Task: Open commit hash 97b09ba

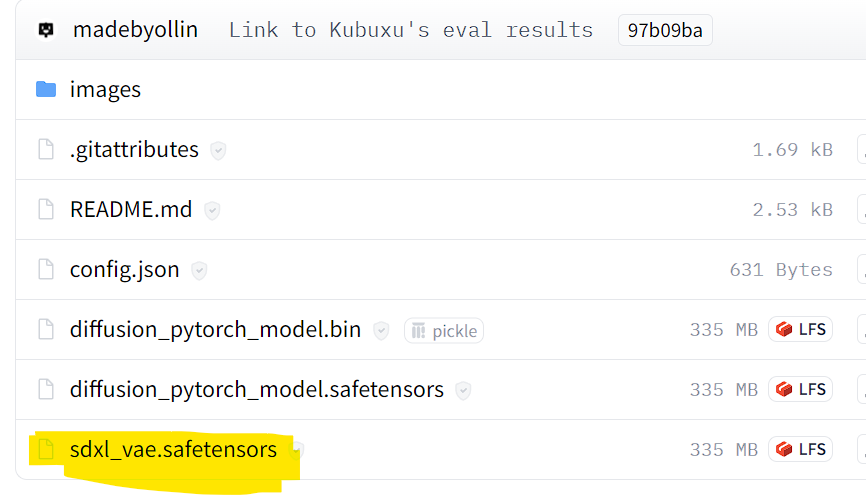Action: click(664, 31)
